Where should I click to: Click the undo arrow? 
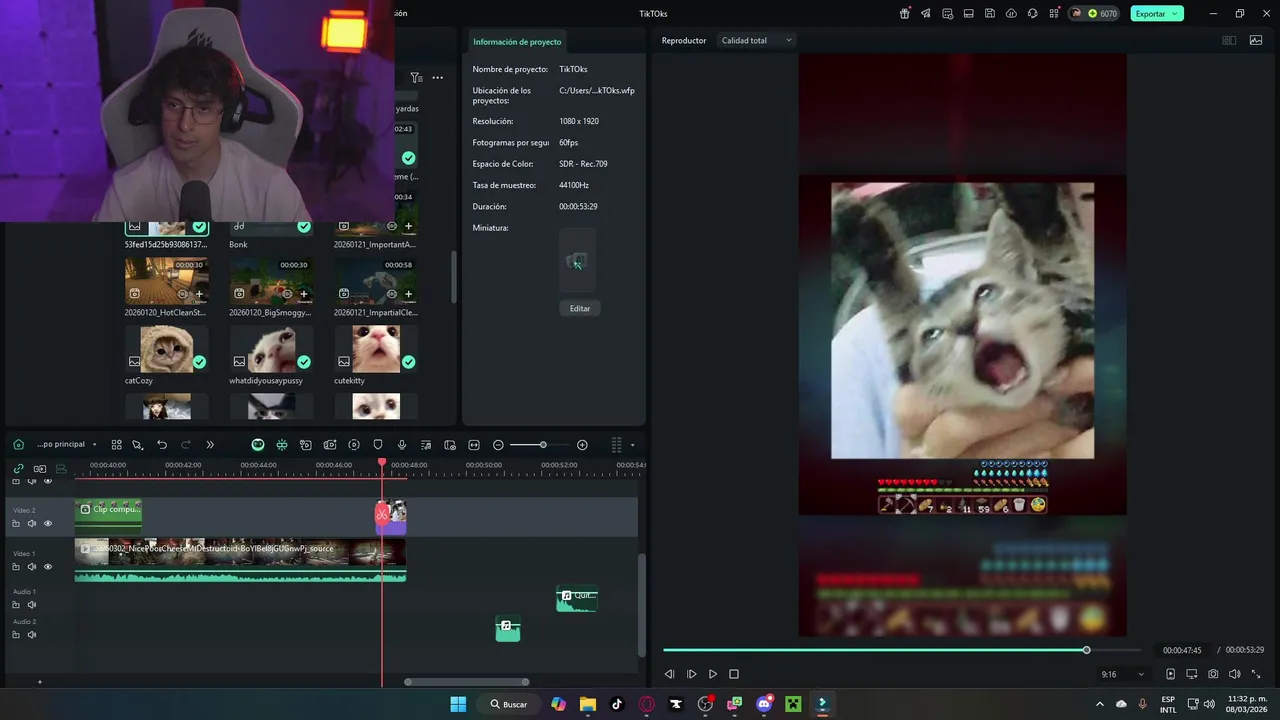coord(162,445)
